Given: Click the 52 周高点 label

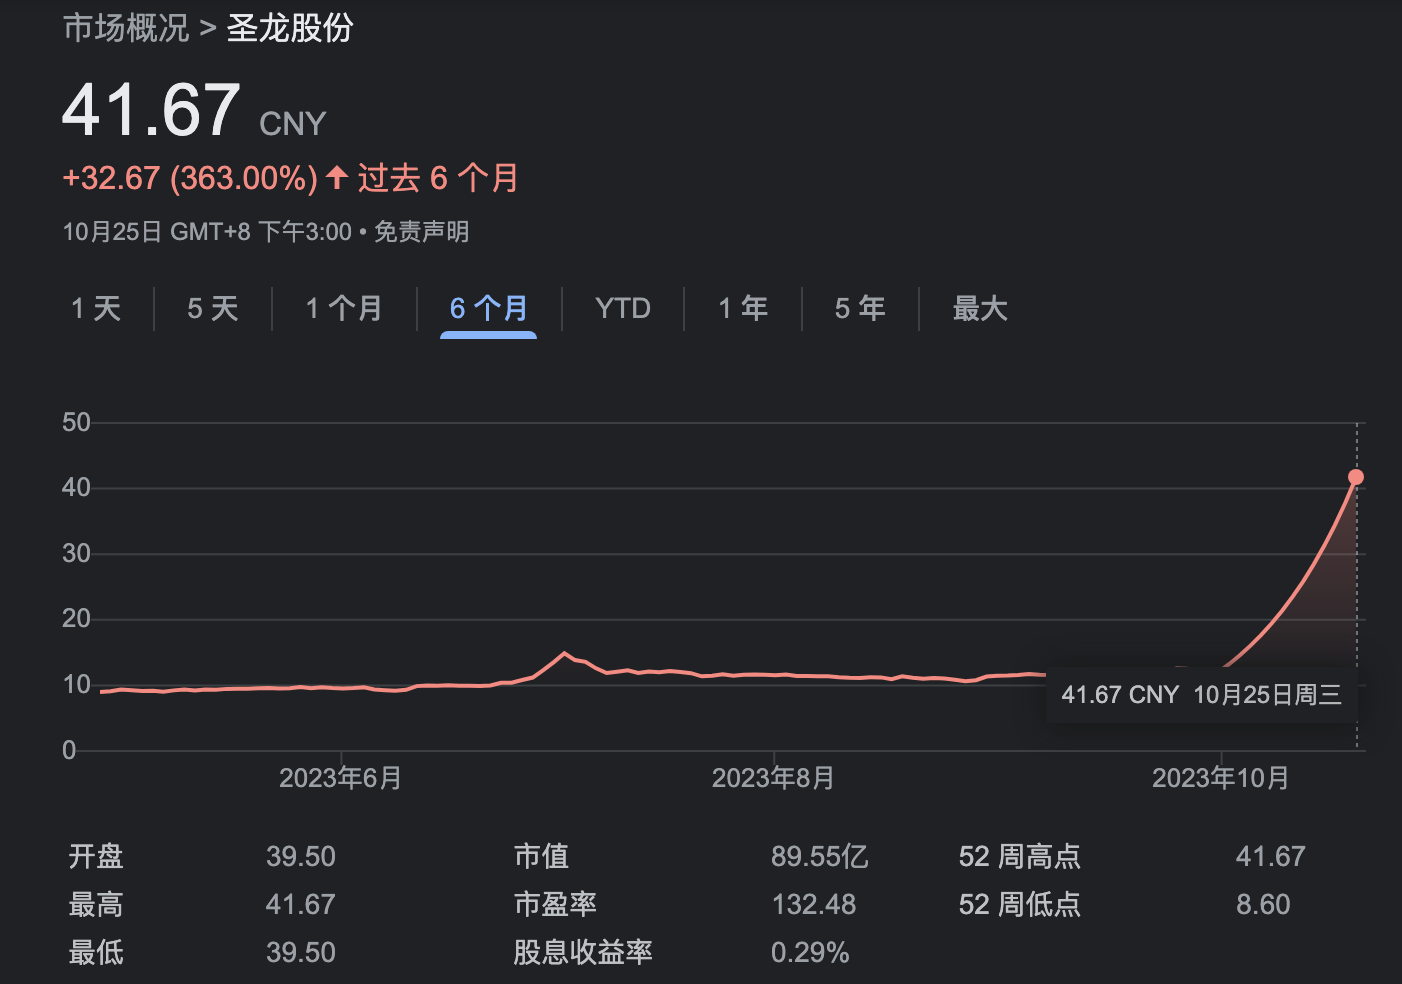Looking at the screenshot, I should point(1019,856).
